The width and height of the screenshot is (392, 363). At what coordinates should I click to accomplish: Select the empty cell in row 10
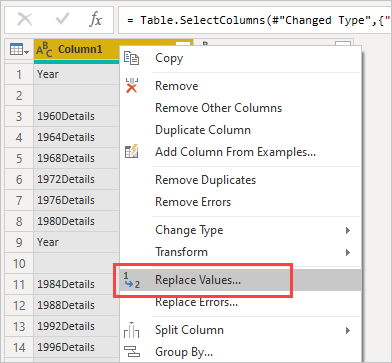click(x=76, y=263)
